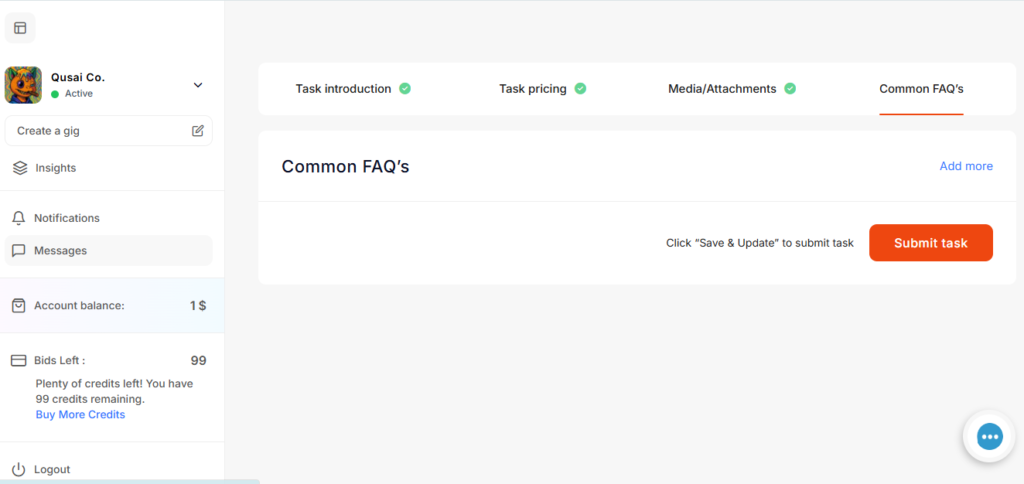
Task: Open the chat support widget bubble
Action: pos(989,436)
